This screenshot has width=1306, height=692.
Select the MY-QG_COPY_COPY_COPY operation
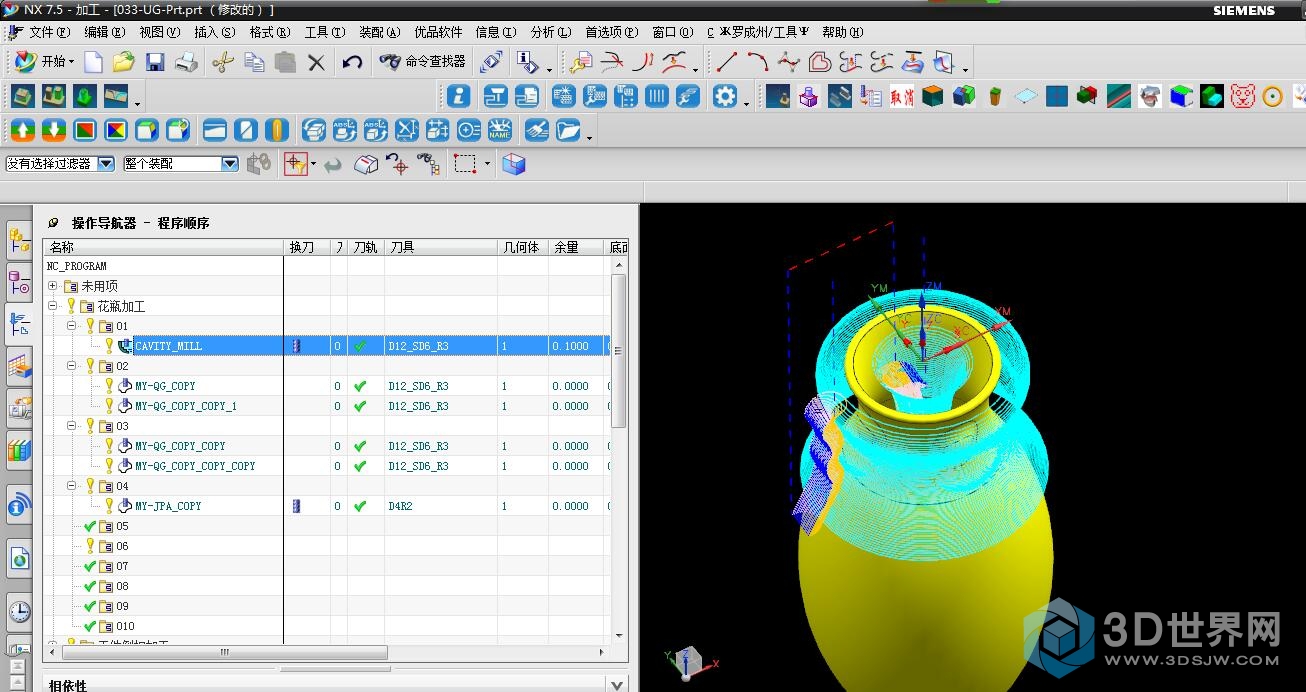195,466
